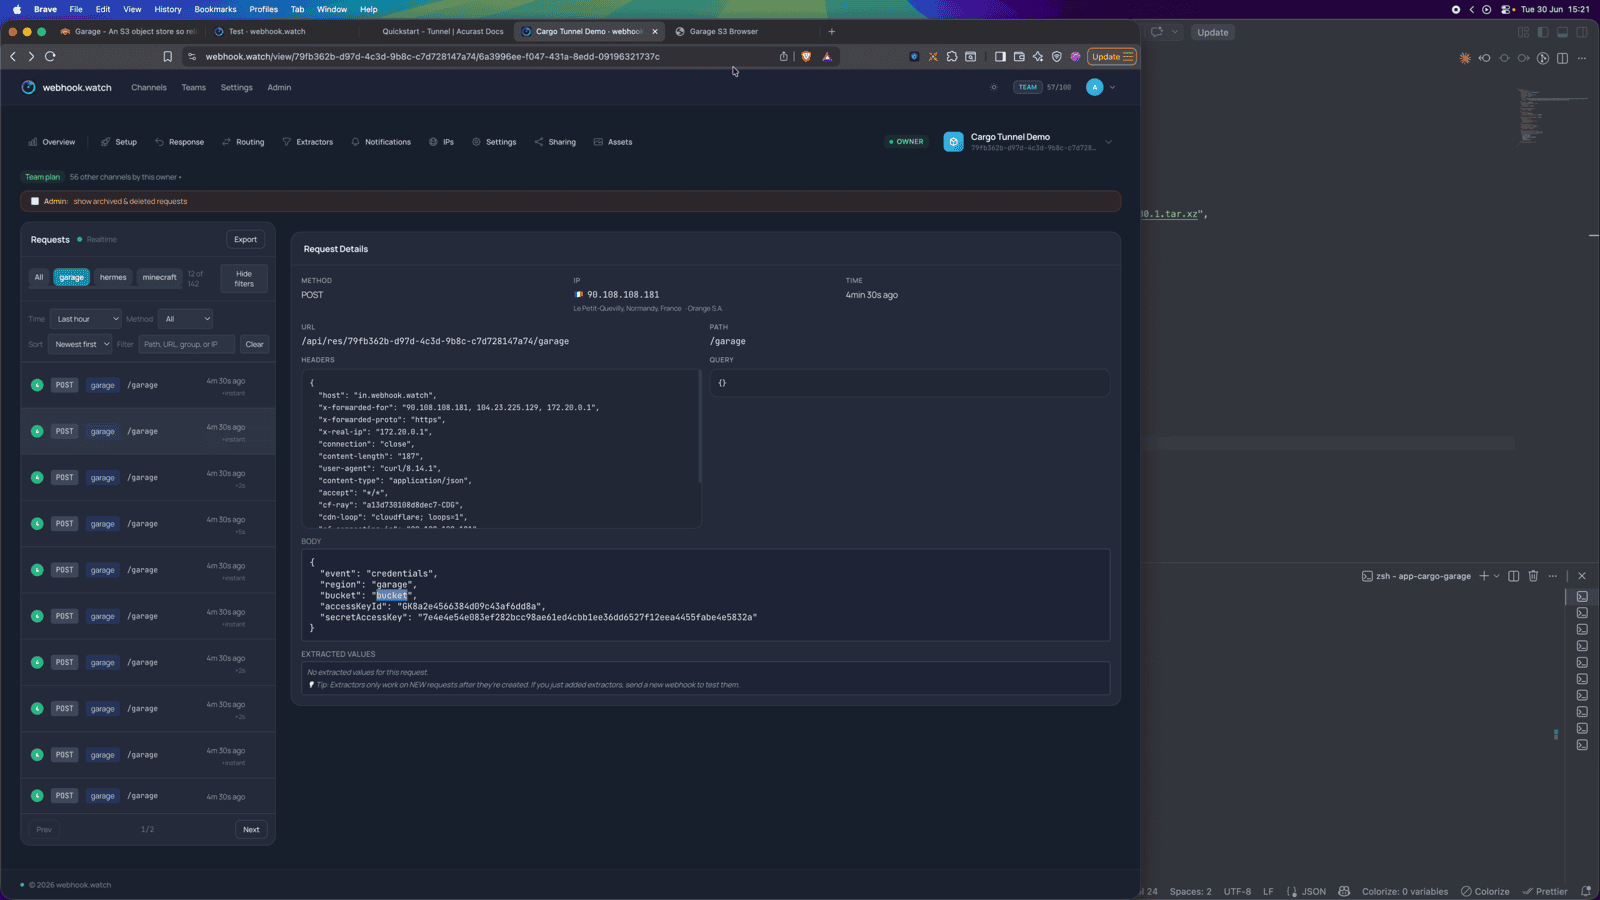Open the channel Settings tab
Viewport: 1600px width, 900px height.
point(494,142)
